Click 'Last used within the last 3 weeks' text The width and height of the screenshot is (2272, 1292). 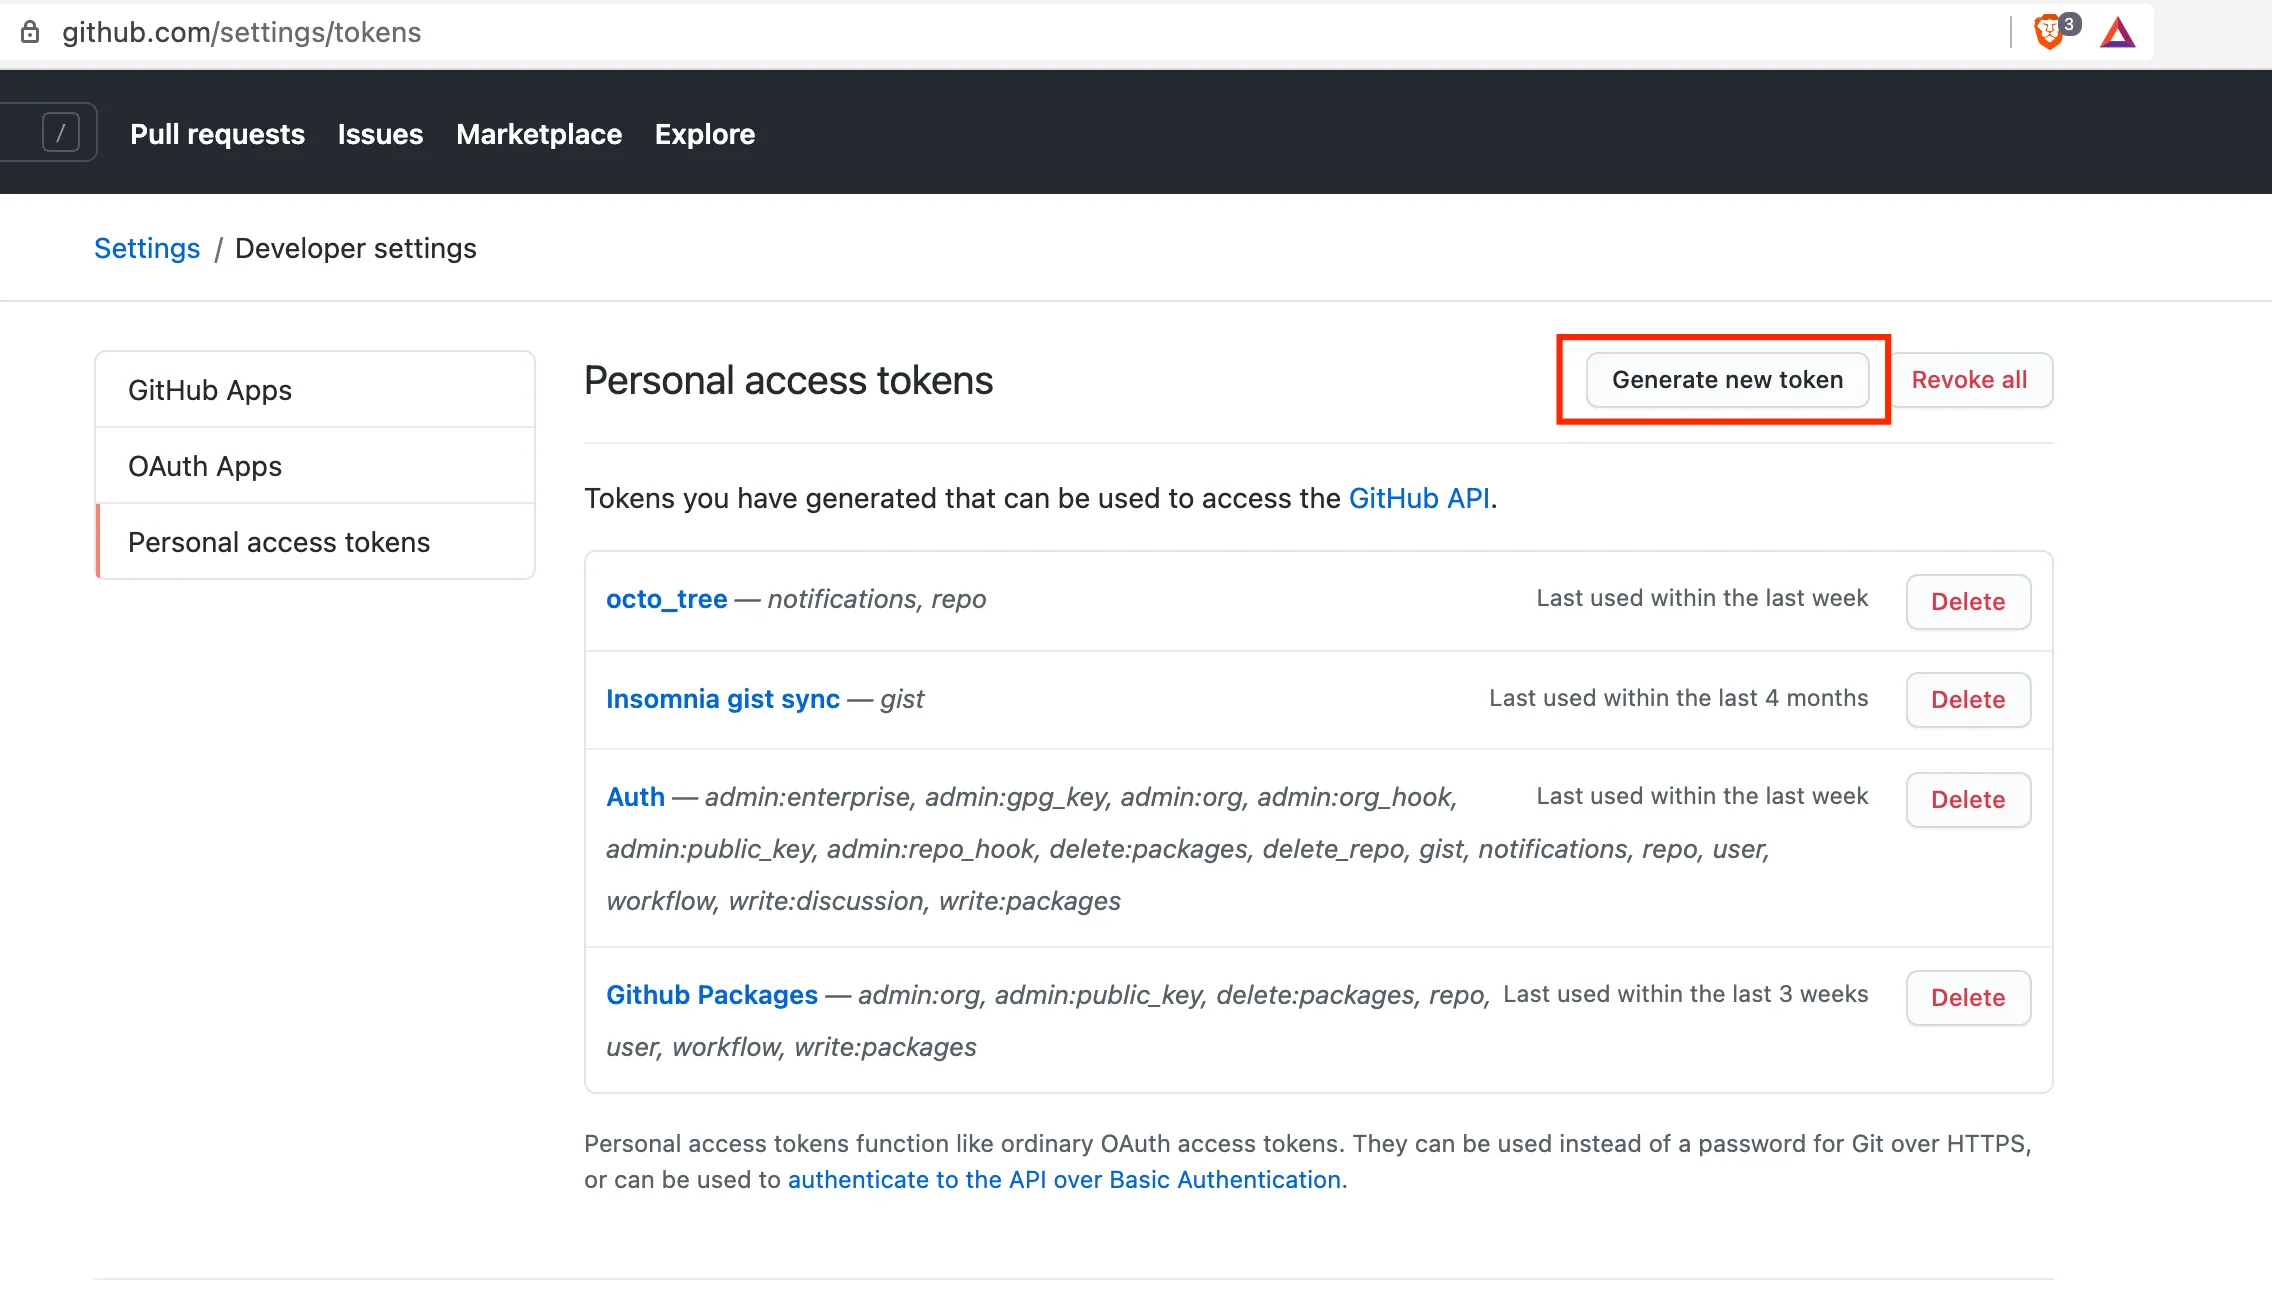(1685, 994)
